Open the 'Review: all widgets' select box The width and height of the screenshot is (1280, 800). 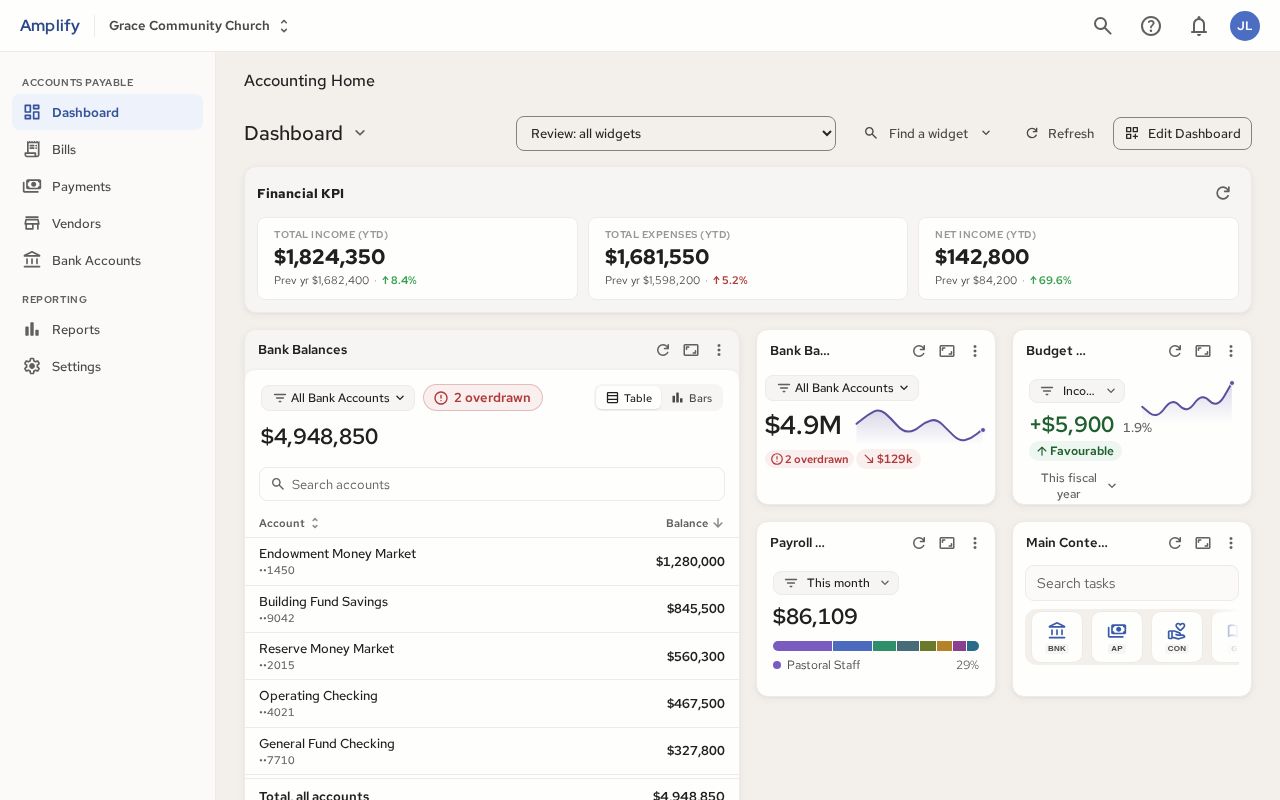click(676, 133)
